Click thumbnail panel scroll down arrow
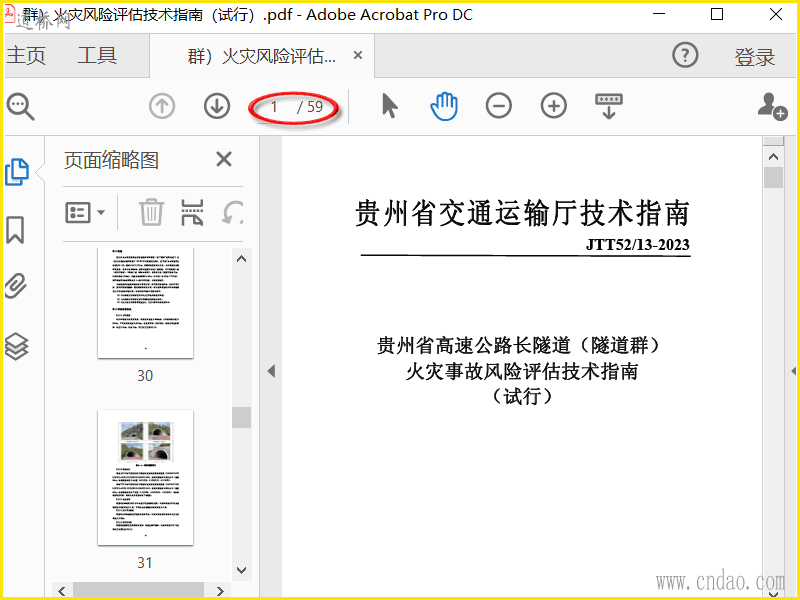 (242, 570)
